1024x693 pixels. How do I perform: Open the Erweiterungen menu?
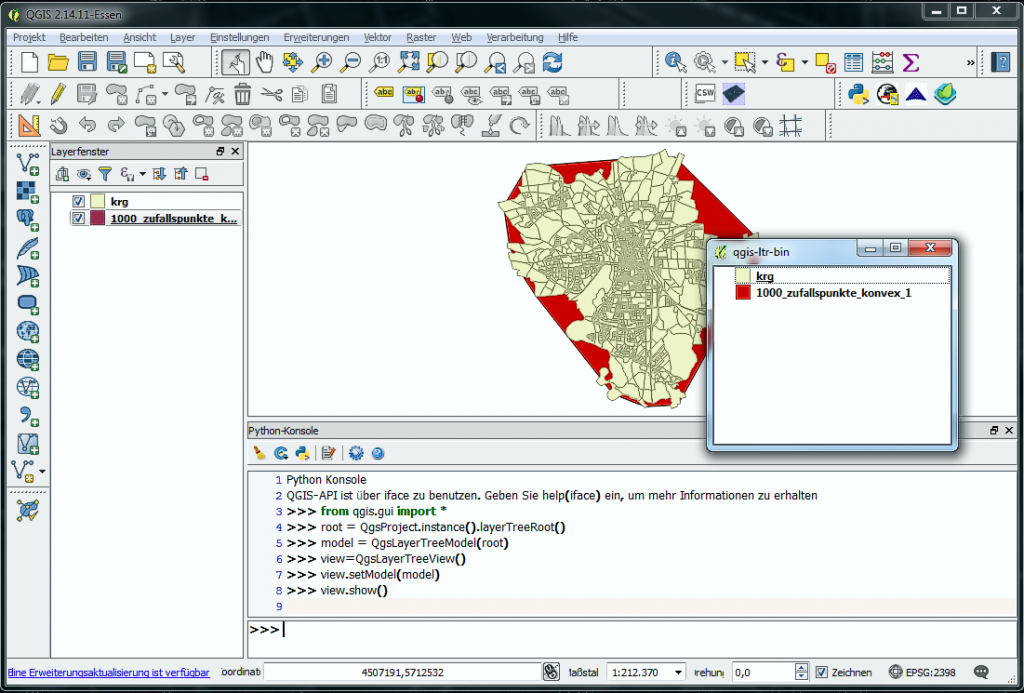pos(316,37)
